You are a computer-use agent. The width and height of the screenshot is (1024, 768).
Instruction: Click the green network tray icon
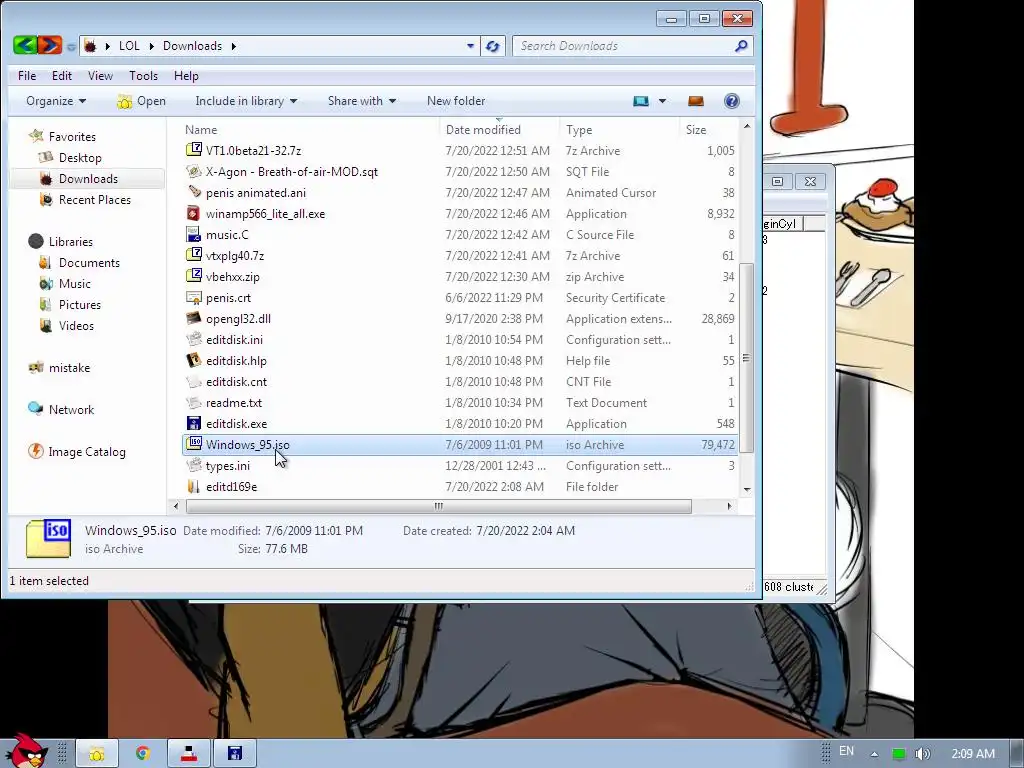pos(899,754)
